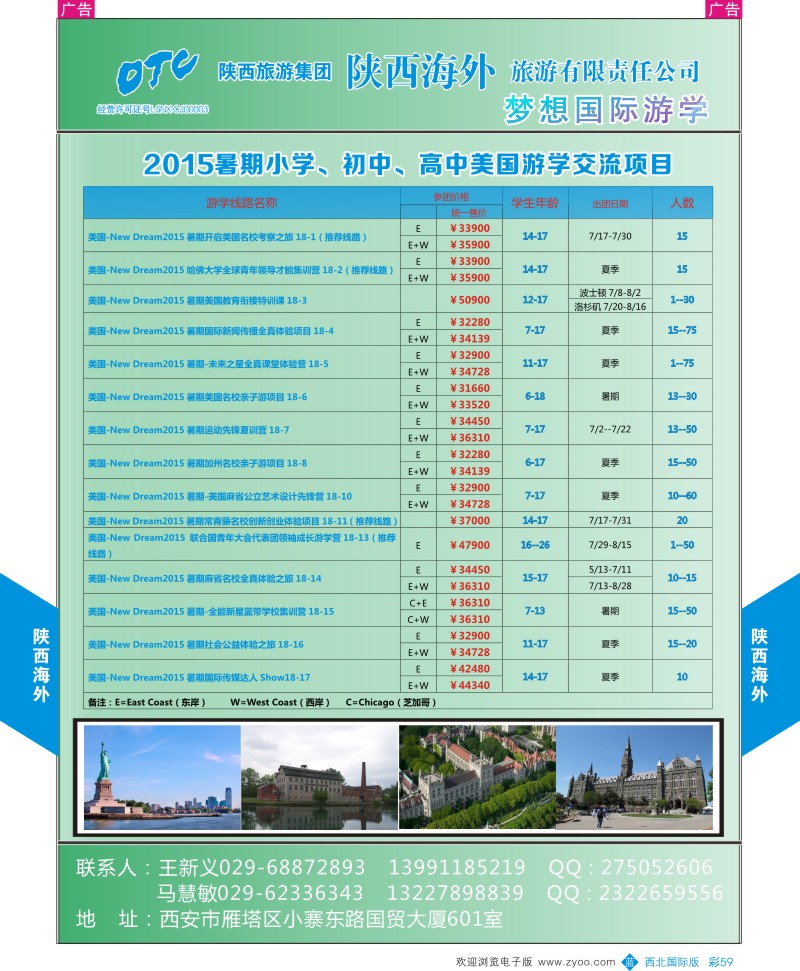Click the 陕西海外 header title
Viewport: 800px width, 971px height.
[420, 71]
